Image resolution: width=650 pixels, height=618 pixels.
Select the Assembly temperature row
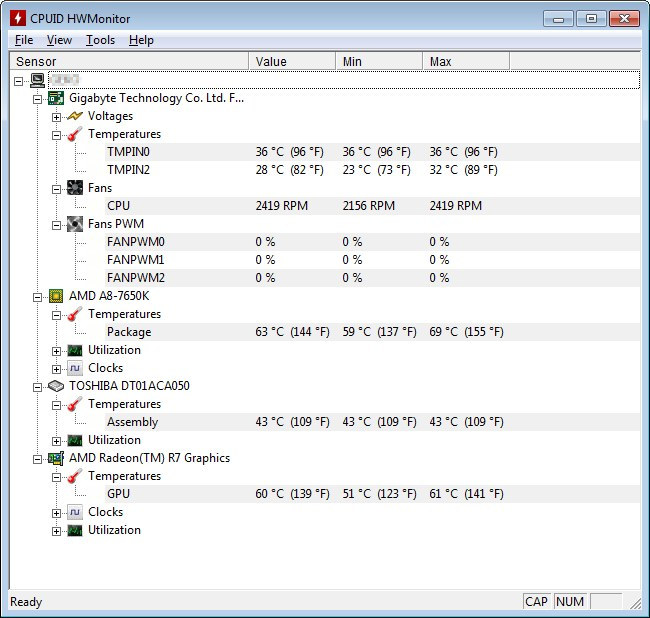coord(372,422)
